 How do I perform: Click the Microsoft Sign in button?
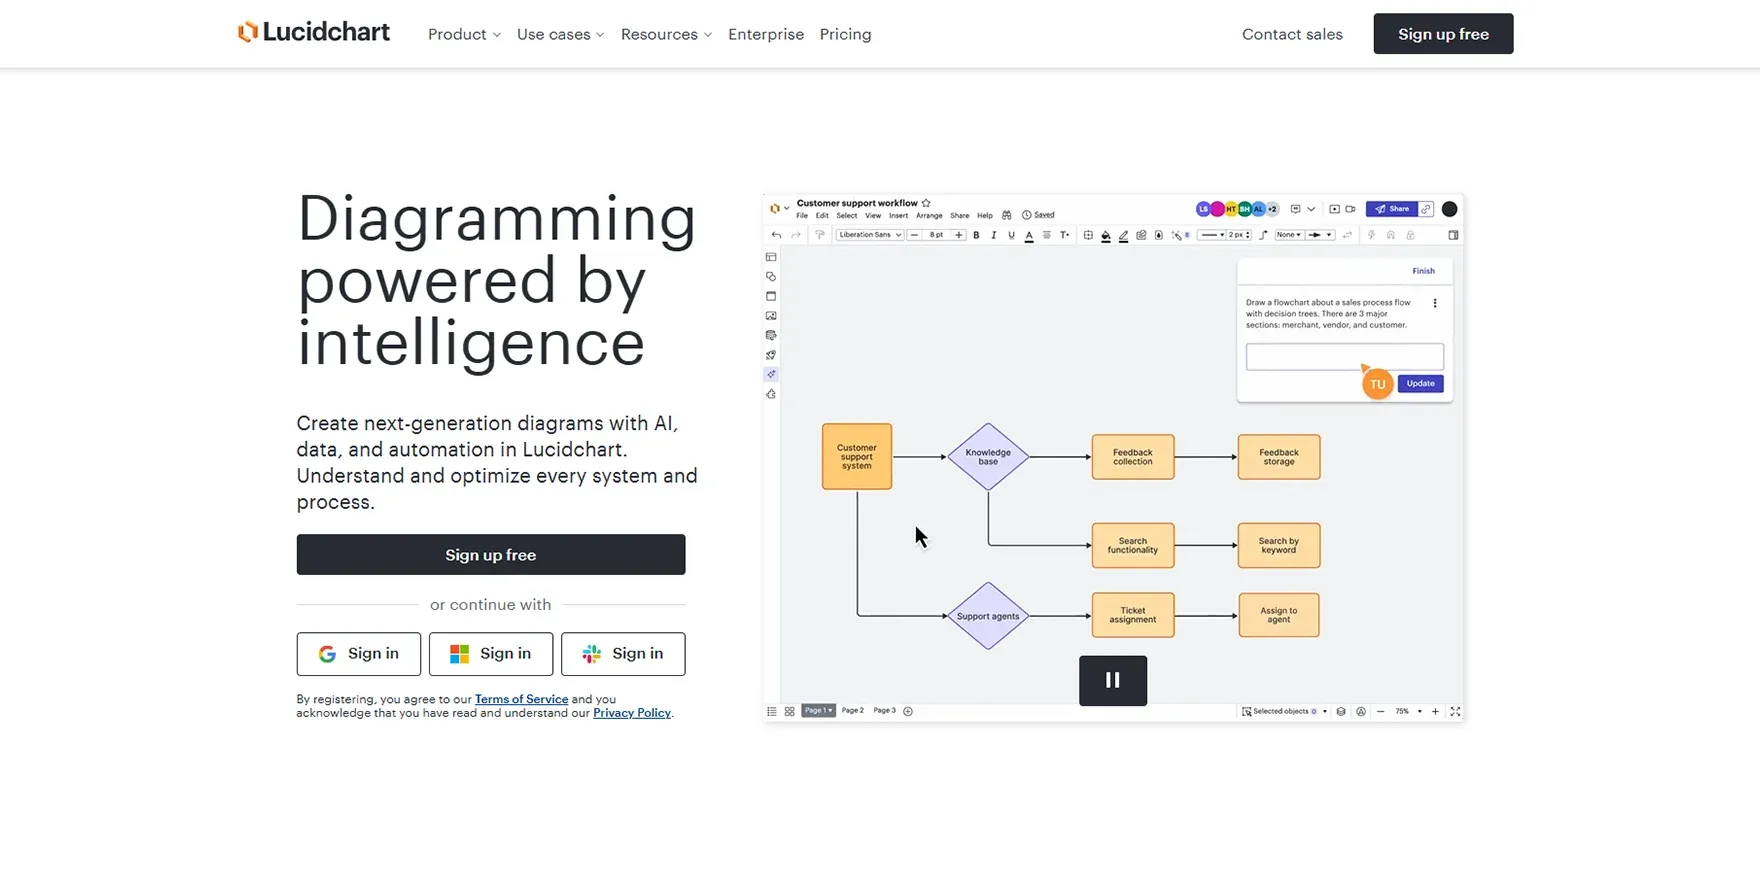(x=491, y=654)
